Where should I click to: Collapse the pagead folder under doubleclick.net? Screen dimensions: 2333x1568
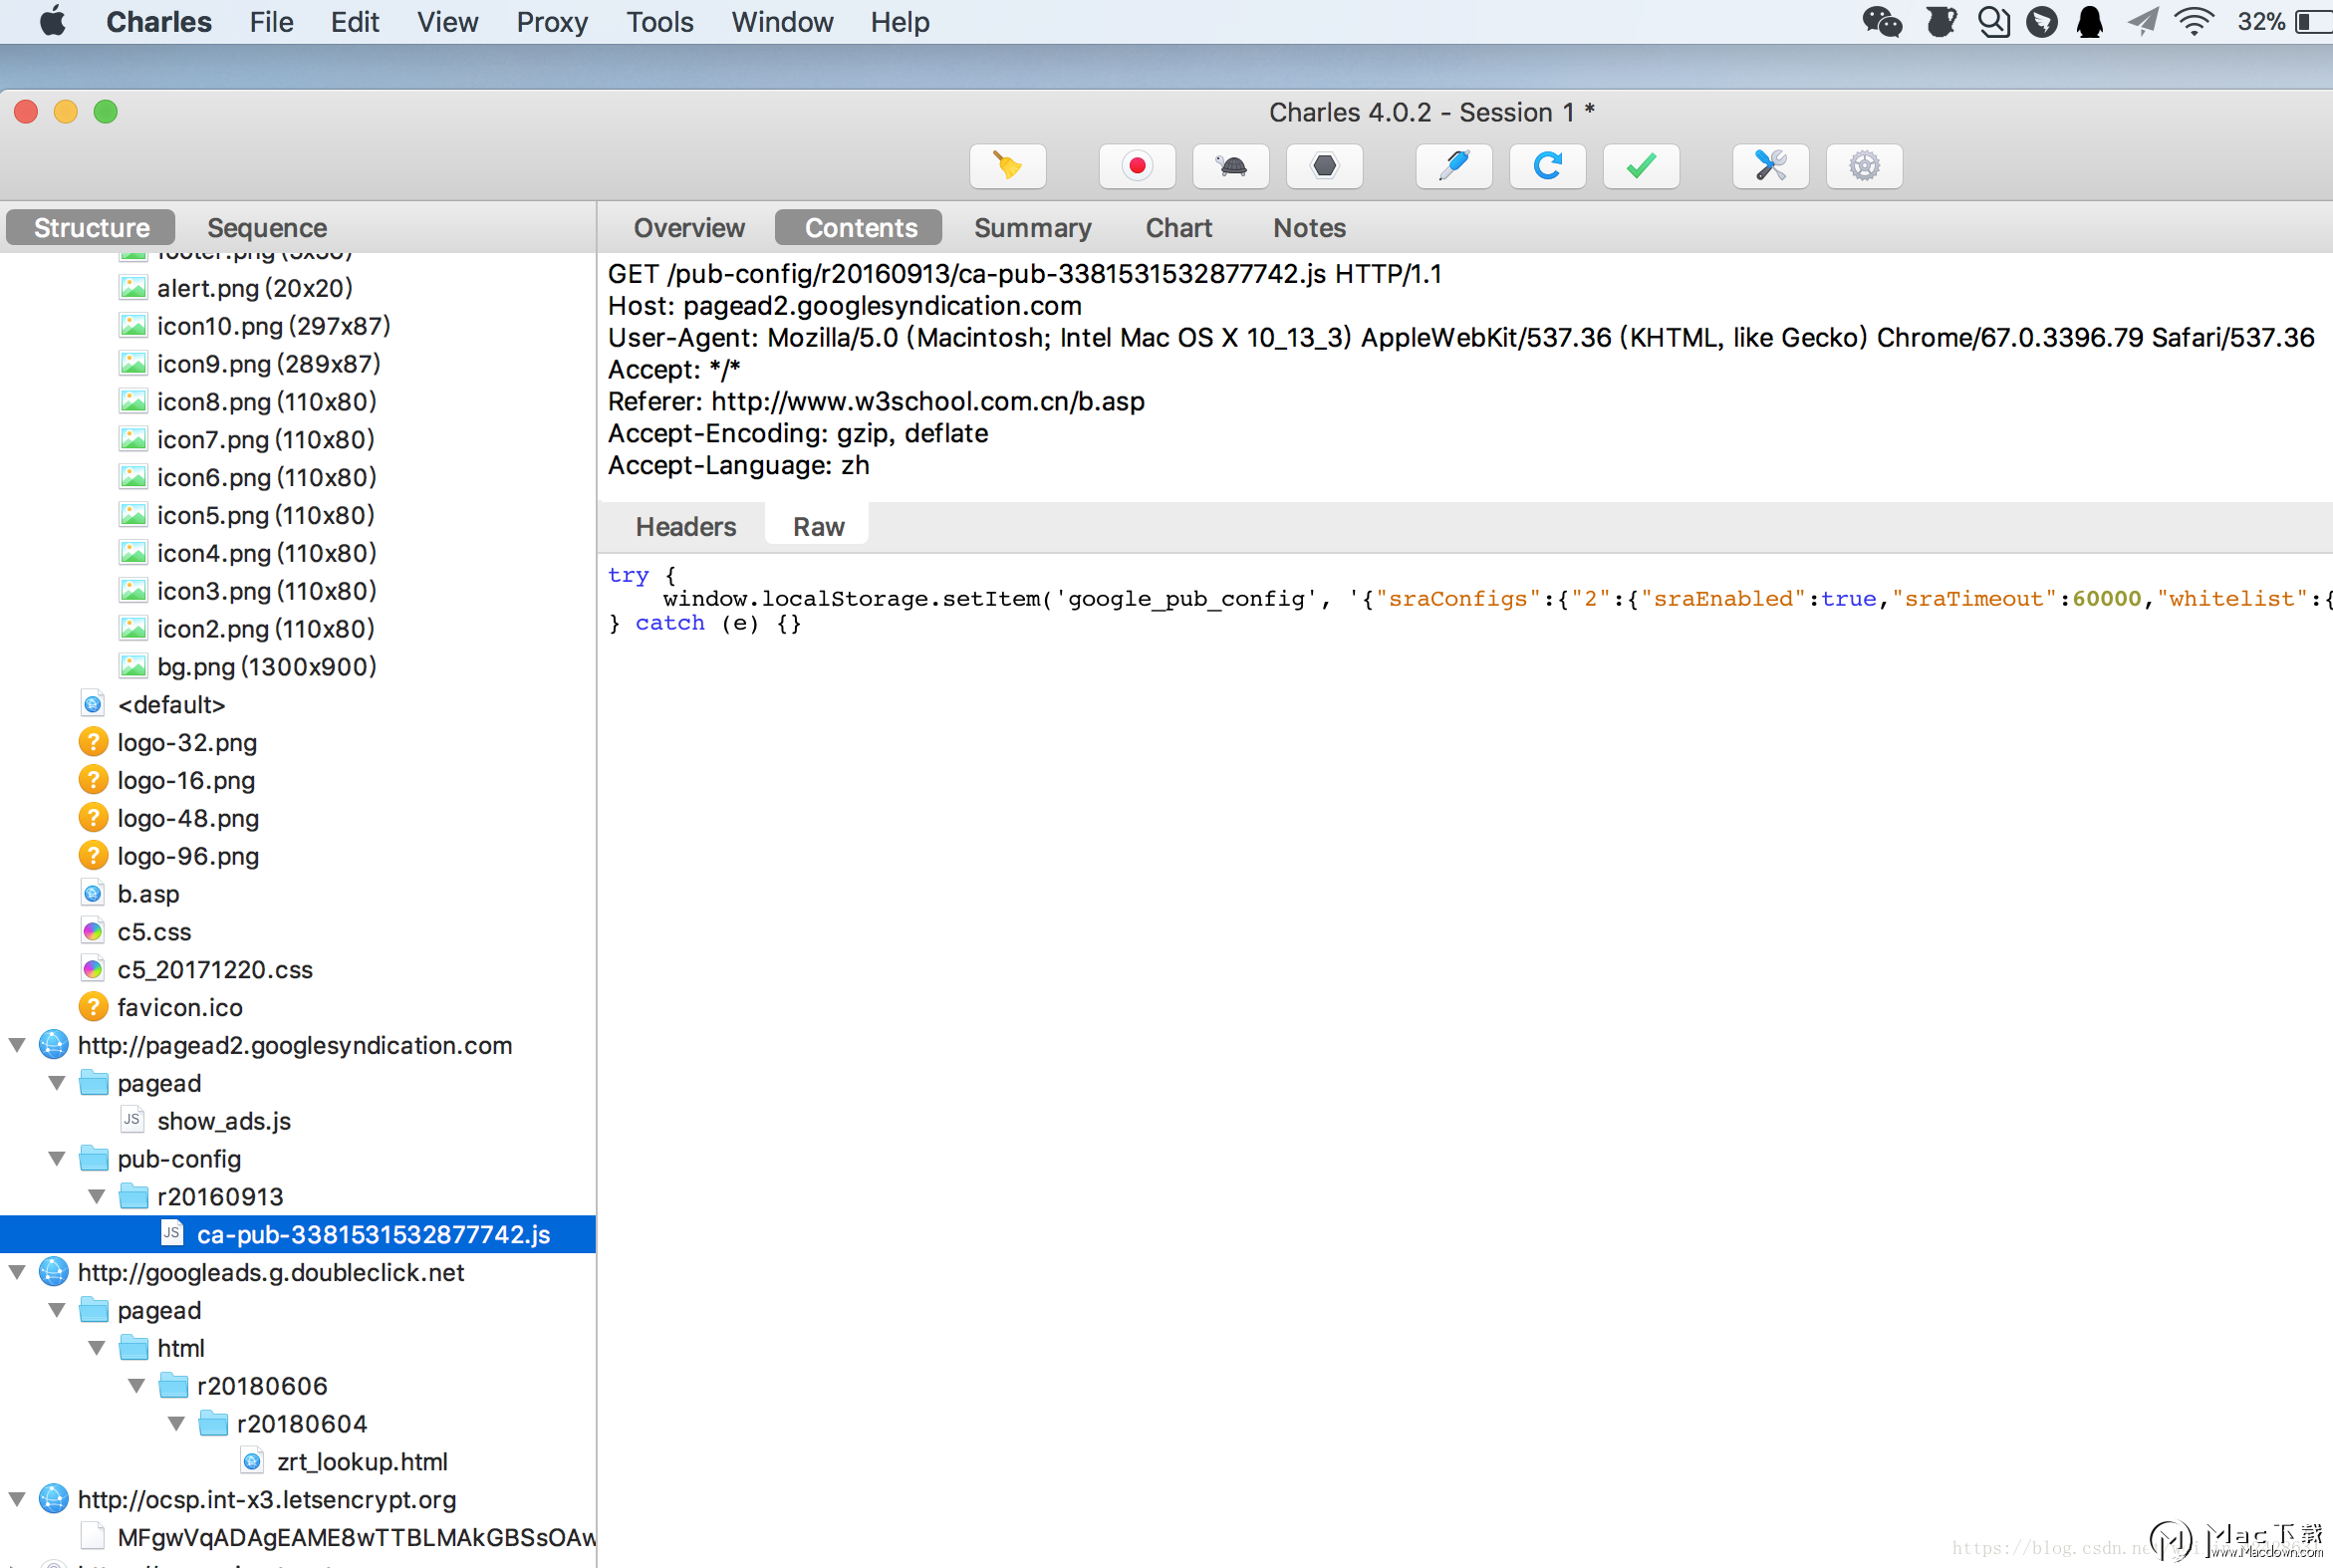[57, 1310]
